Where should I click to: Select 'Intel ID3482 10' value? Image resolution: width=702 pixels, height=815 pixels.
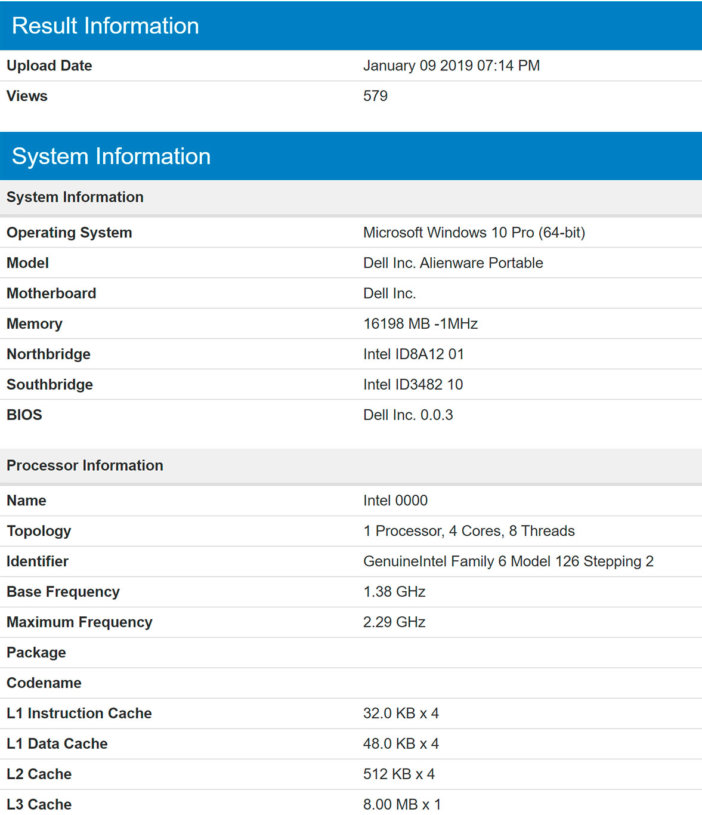pyautogui.click(x=413, y=384)
